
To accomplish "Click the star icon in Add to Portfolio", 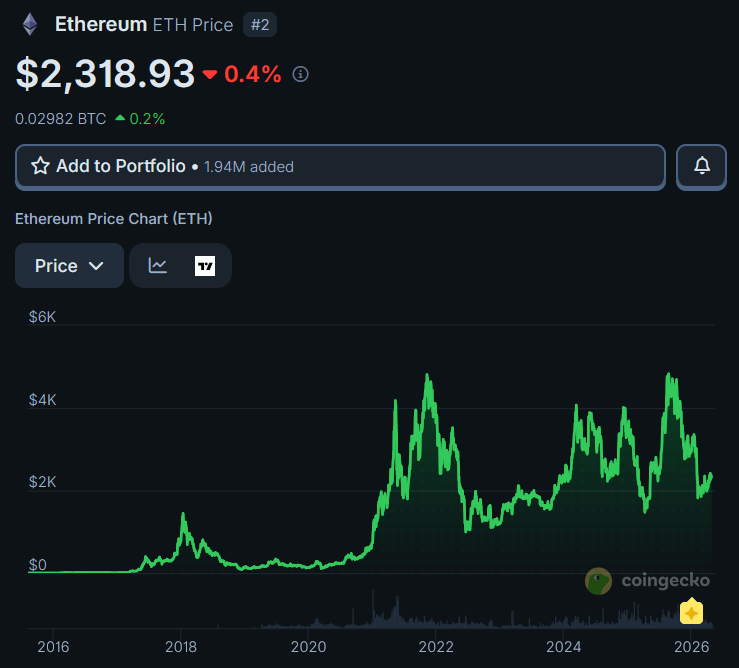I will click(x=41, y=166).
